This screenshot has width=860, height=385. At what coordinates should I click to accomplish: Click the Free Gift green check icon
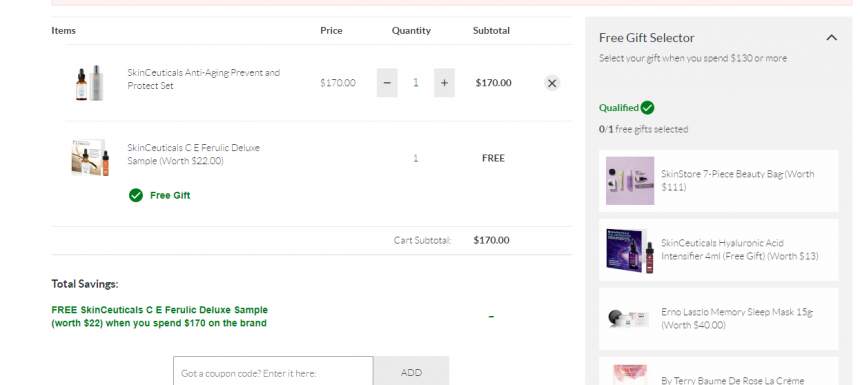coord(135,195)
